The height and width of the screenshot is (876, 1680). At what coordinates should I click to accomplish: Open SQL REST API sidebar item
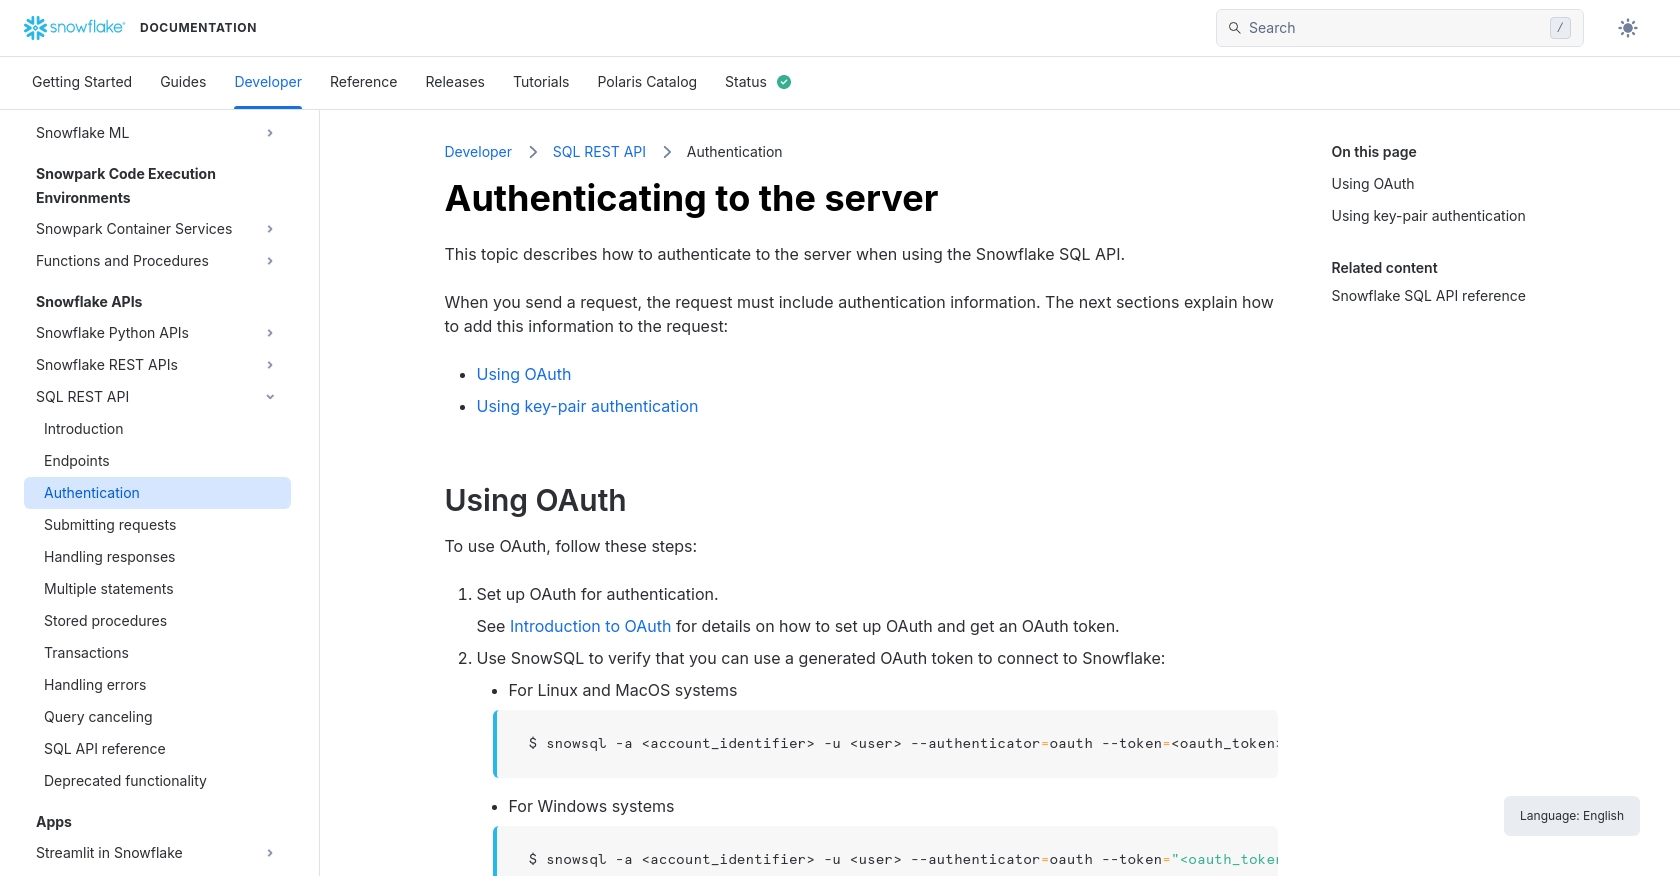[82, 397]
